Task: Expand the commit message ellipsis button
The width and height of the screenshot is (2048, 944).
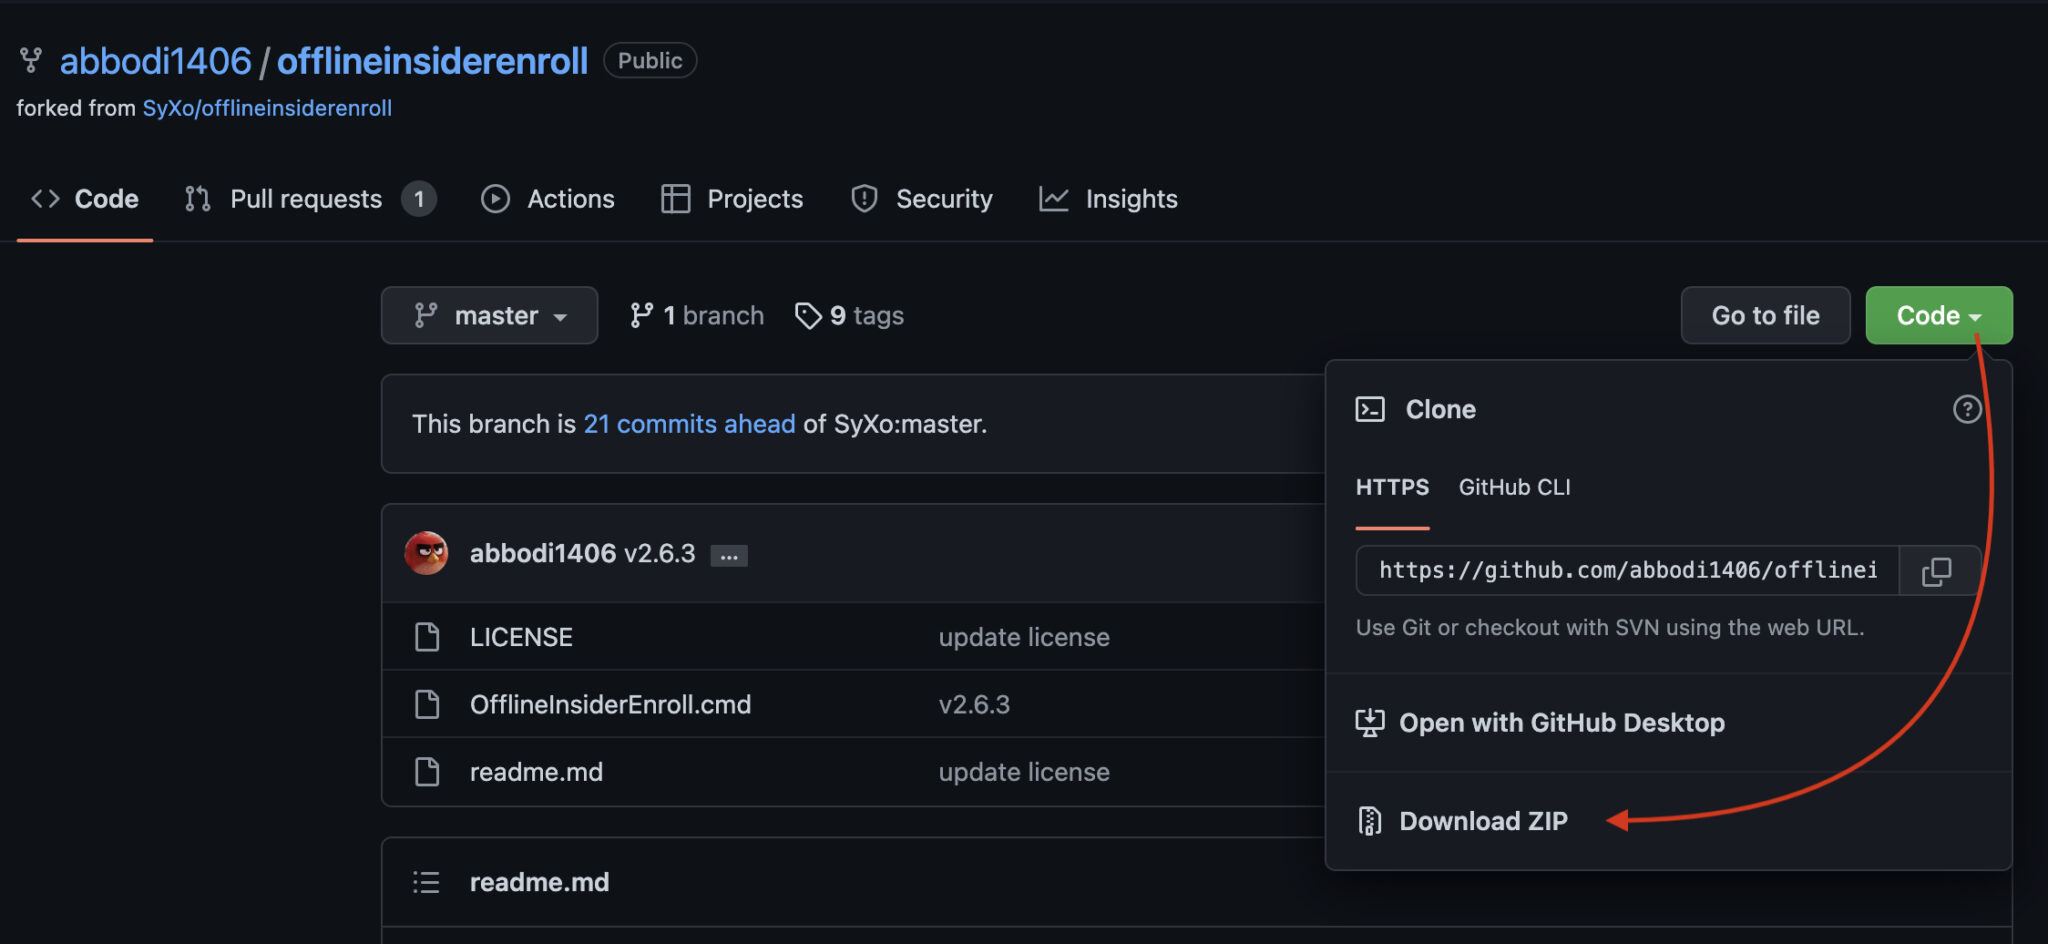Action: point(729,556)
